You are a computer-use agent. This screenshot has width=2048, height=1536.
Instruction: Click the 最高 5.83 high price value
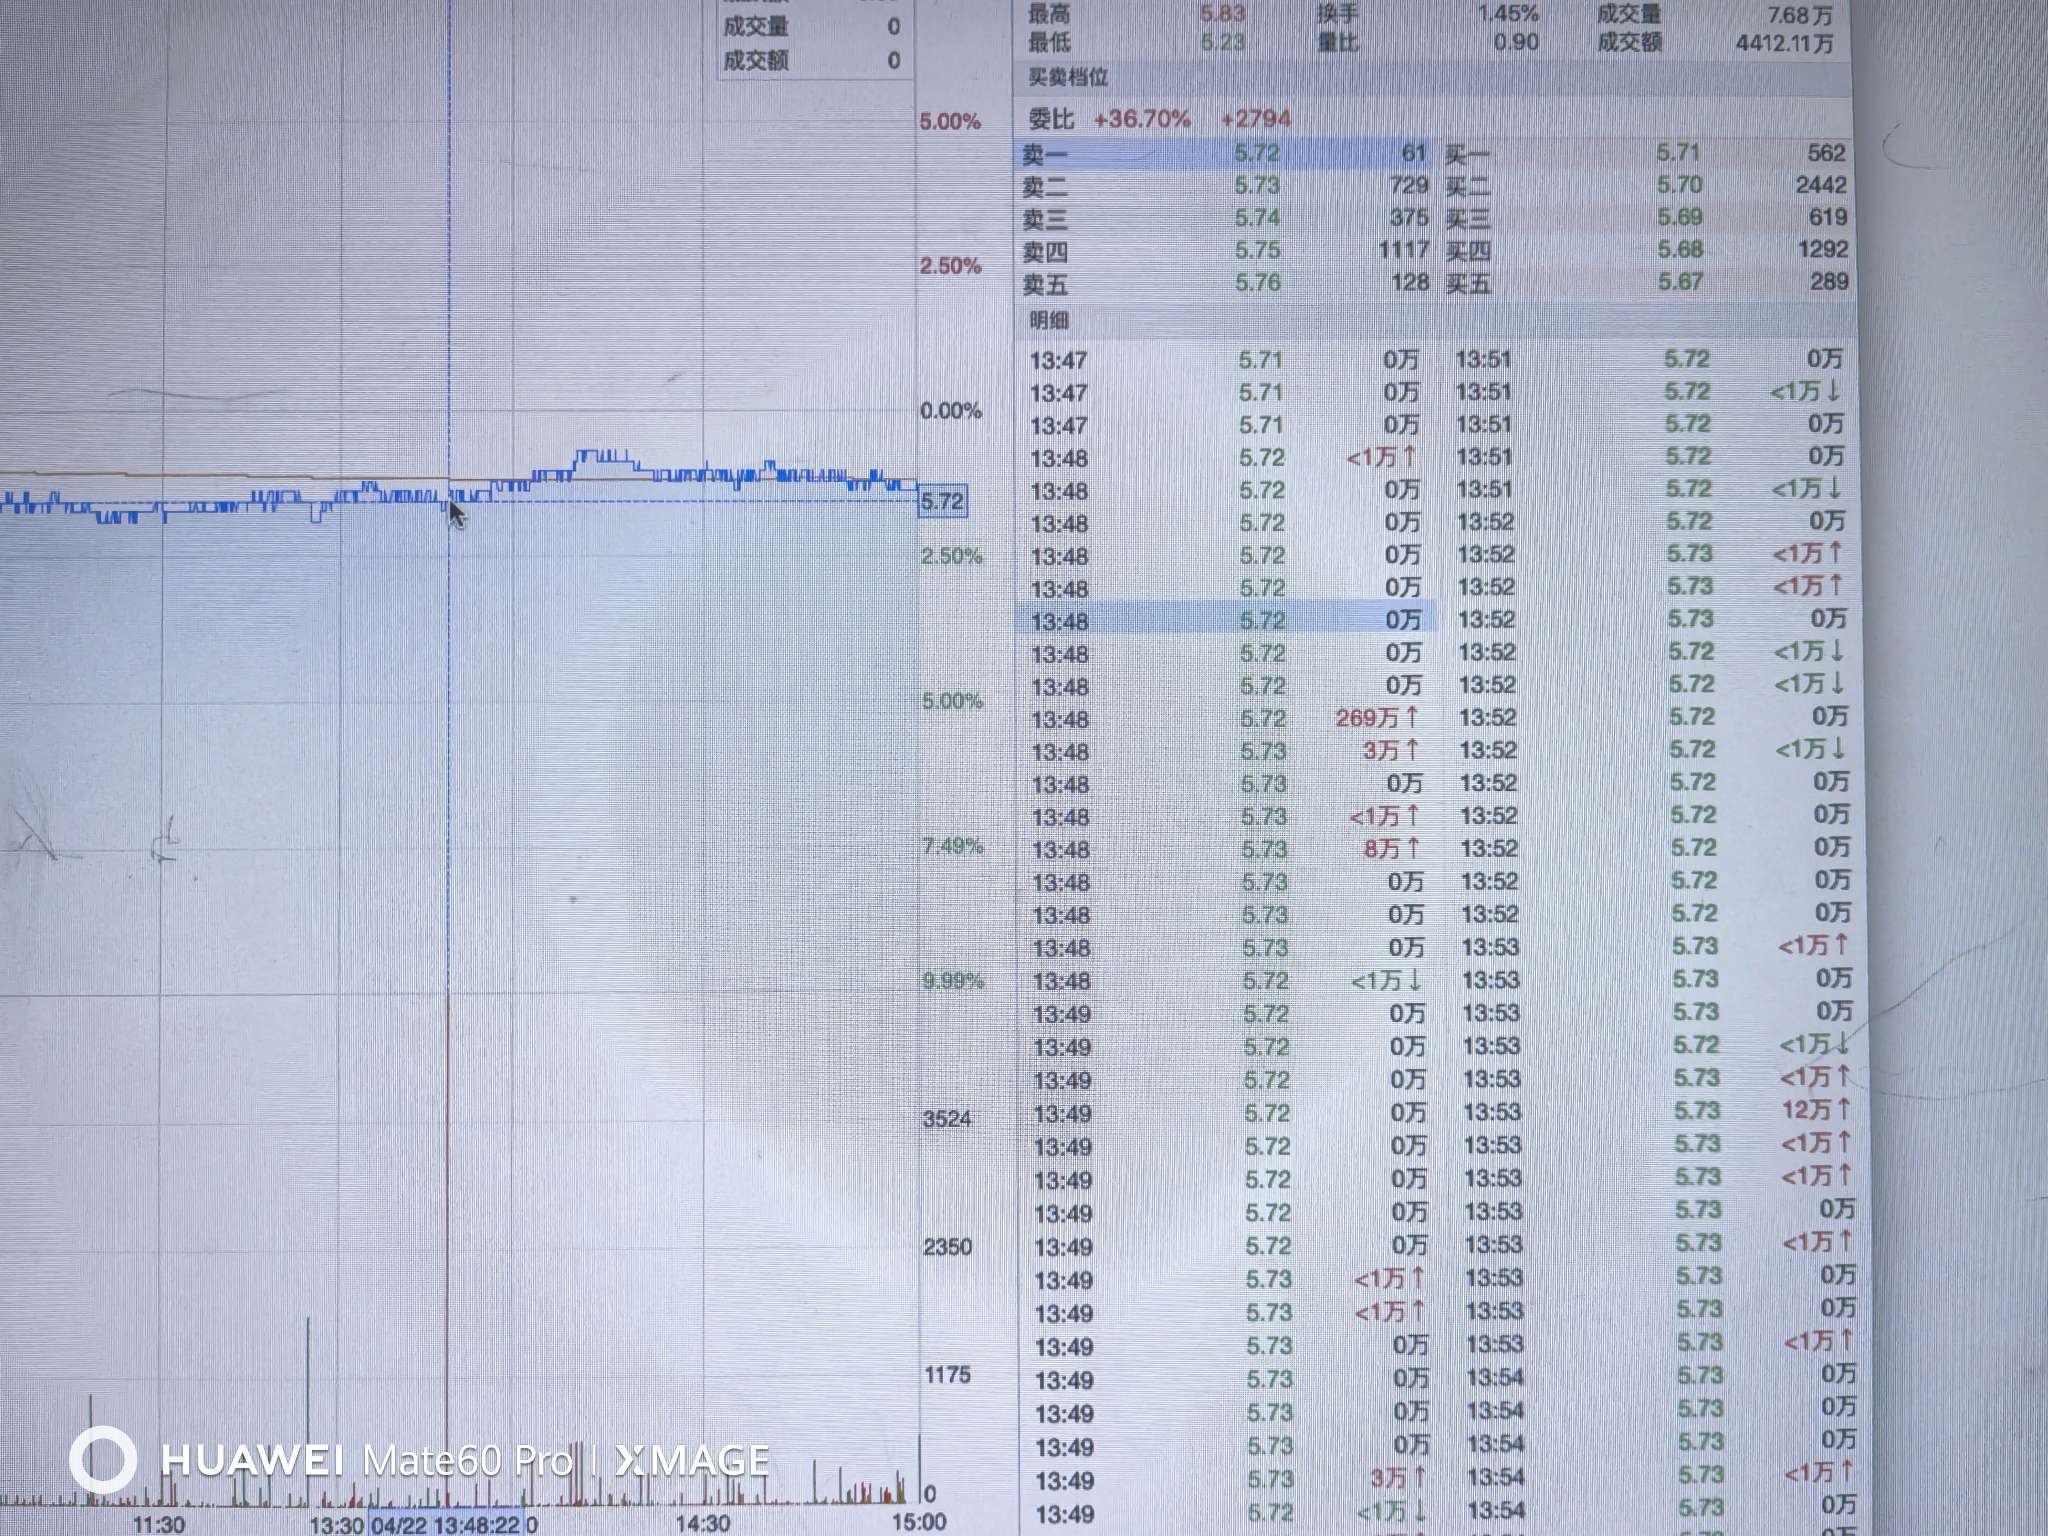[1222, 14]
